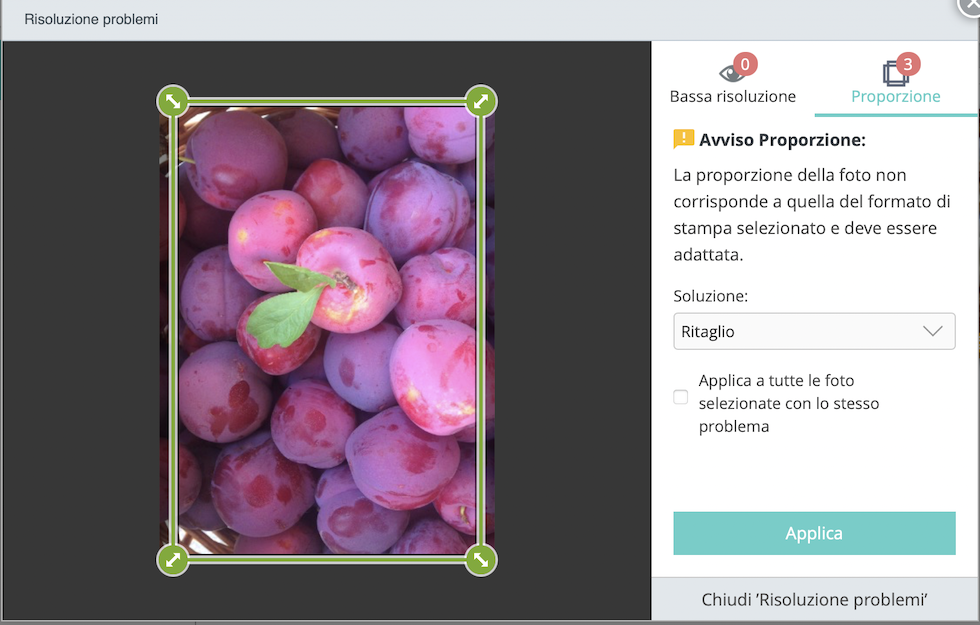This screenshot has width=980, height=625.
Task: Click the chevron arrow in Ritaglio combo box
Action: 932,331
